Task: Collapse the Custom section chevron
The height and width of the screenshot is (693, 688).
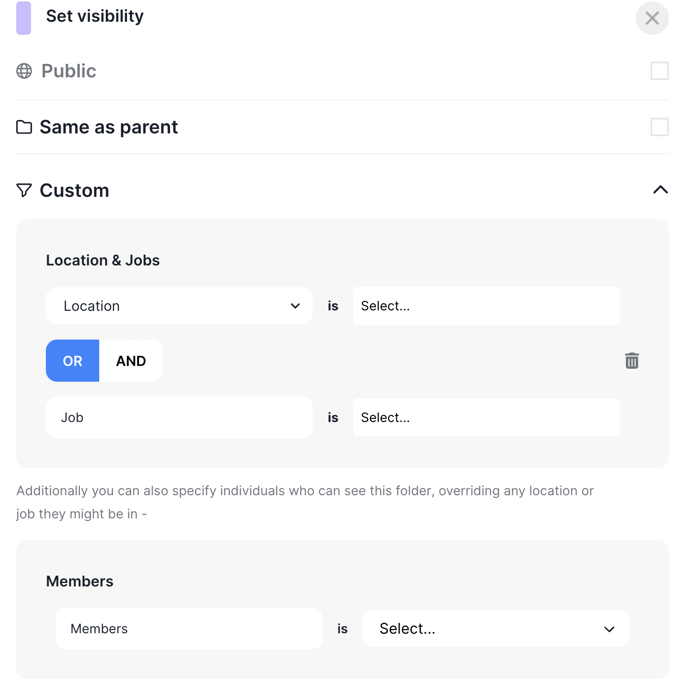Action: point(660,190)
